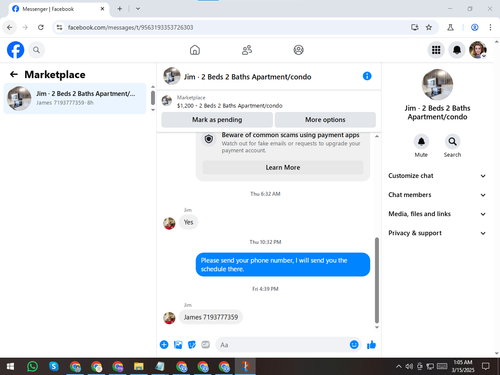The image size is (500, 375).
Task: Click the browser back arrow
Action: [x=10, y=27]
